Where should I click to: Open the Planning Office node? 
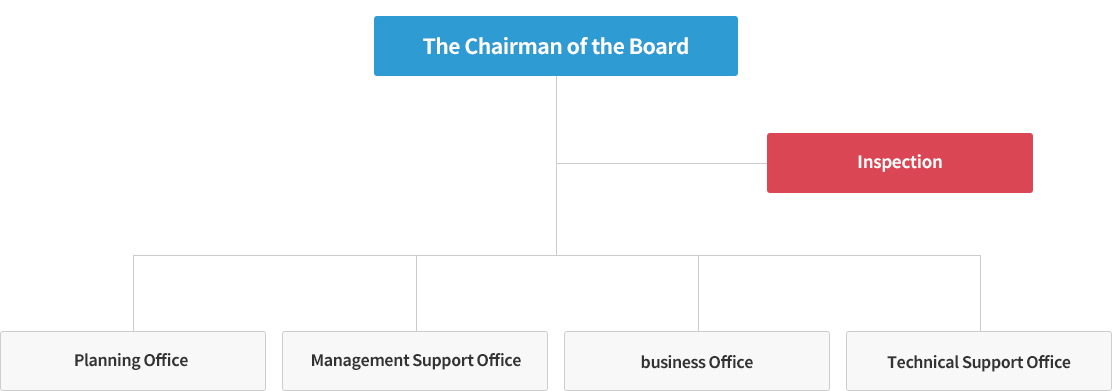point(133,360)
